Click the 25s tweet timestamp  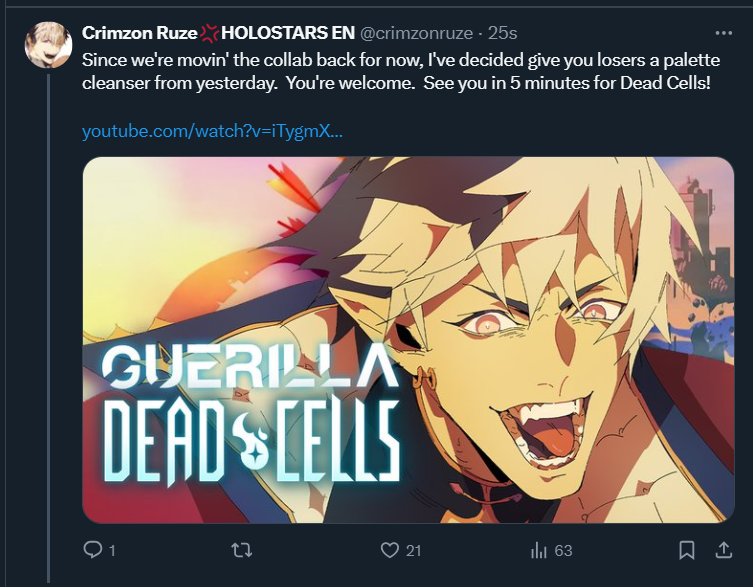click(x=502, y=33)
